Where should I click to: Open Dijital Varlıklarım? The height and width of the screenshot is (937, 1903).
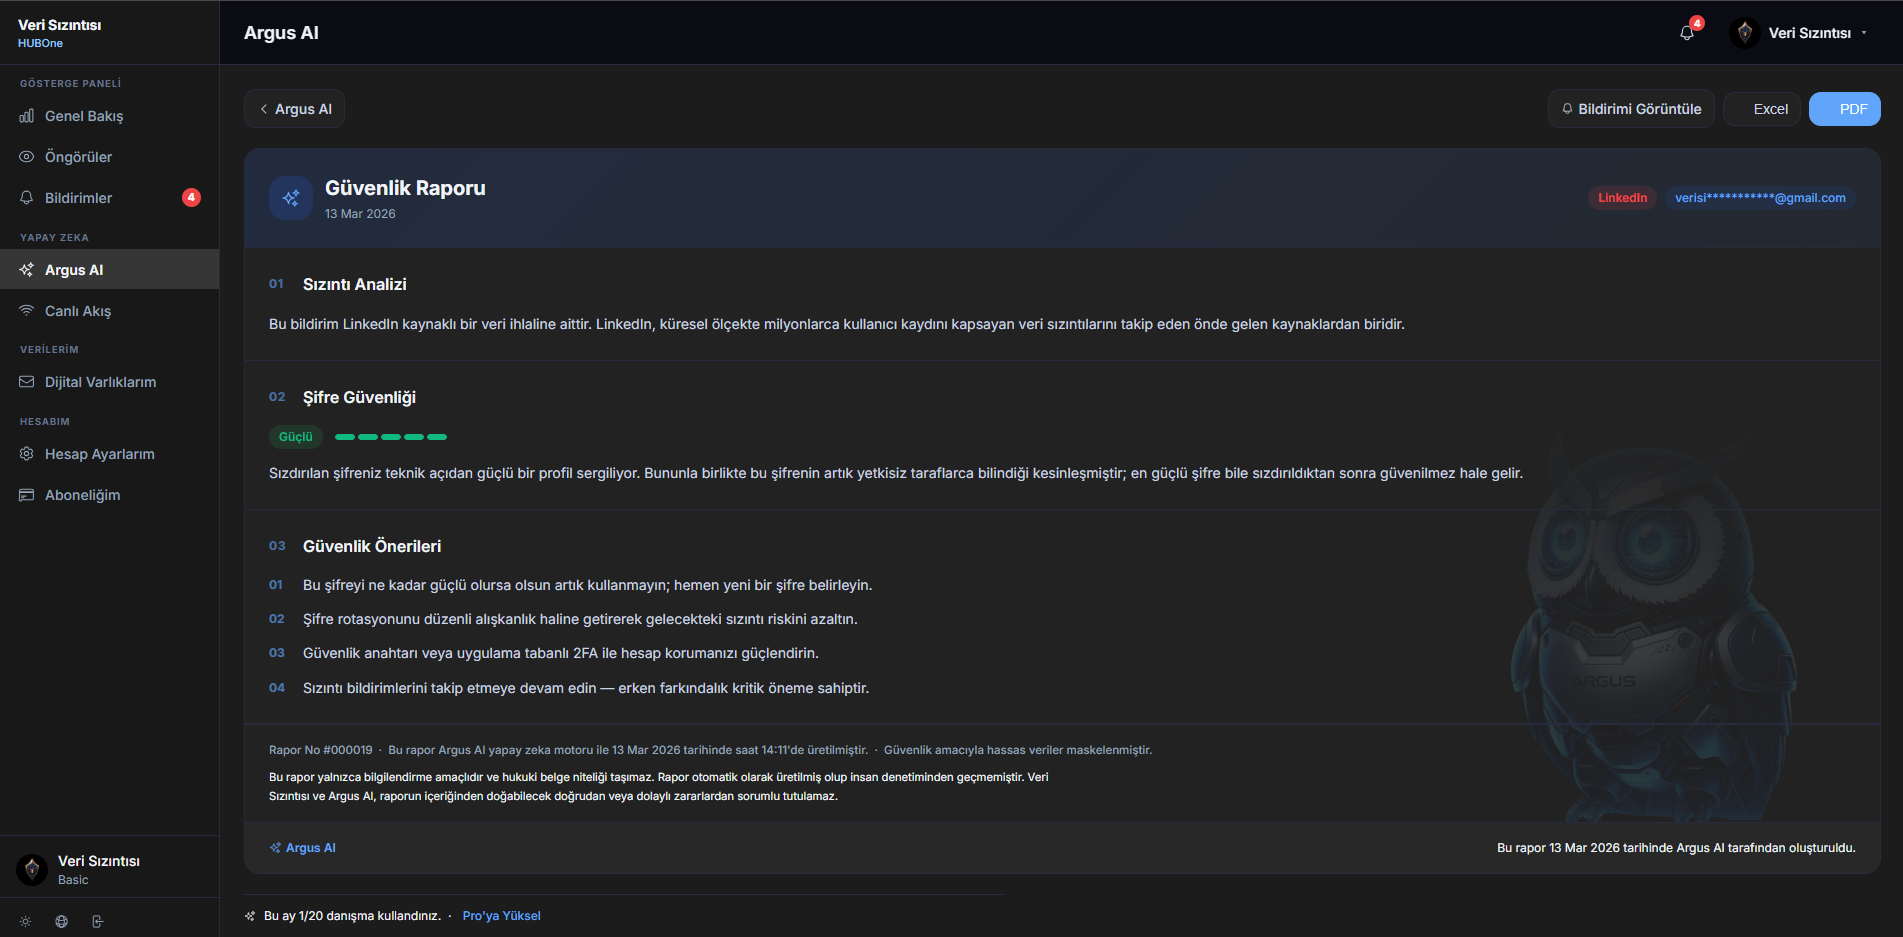tap(110, 382)
